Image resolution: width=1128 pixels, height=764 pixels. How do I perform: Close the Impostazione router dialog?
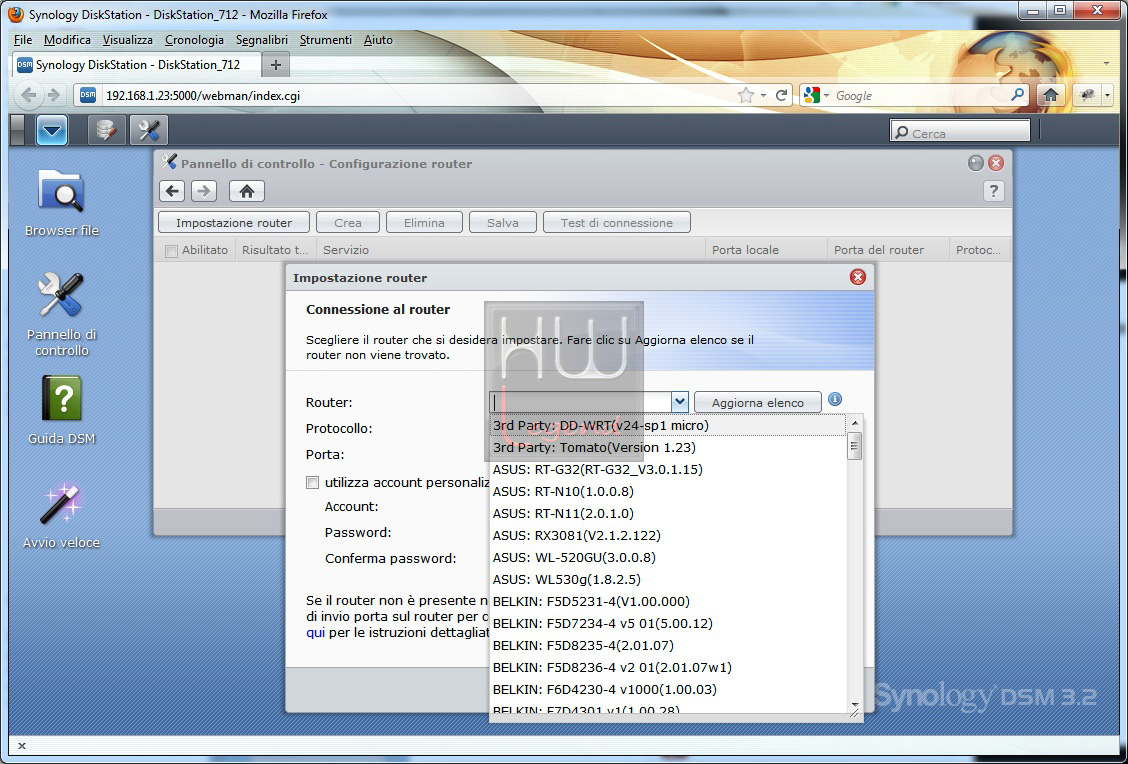pyautogui.click(x=858, y=277)
